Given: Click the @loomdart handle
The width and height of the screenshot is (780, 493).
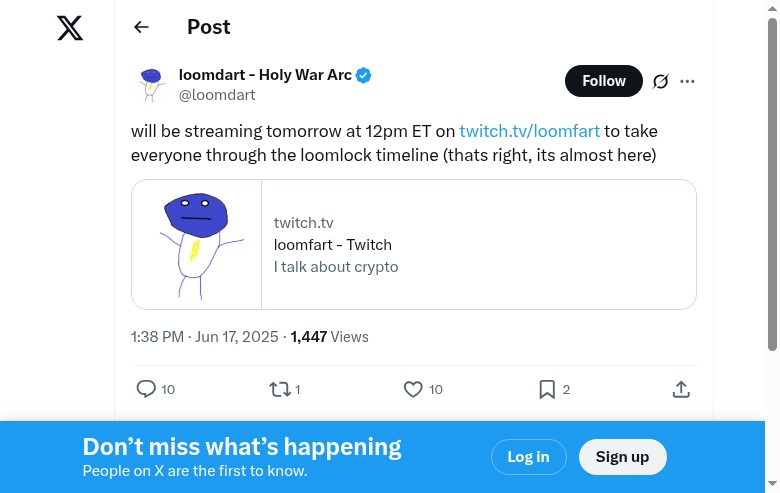Looking at the screenshot, I should (x=217, y=95).
